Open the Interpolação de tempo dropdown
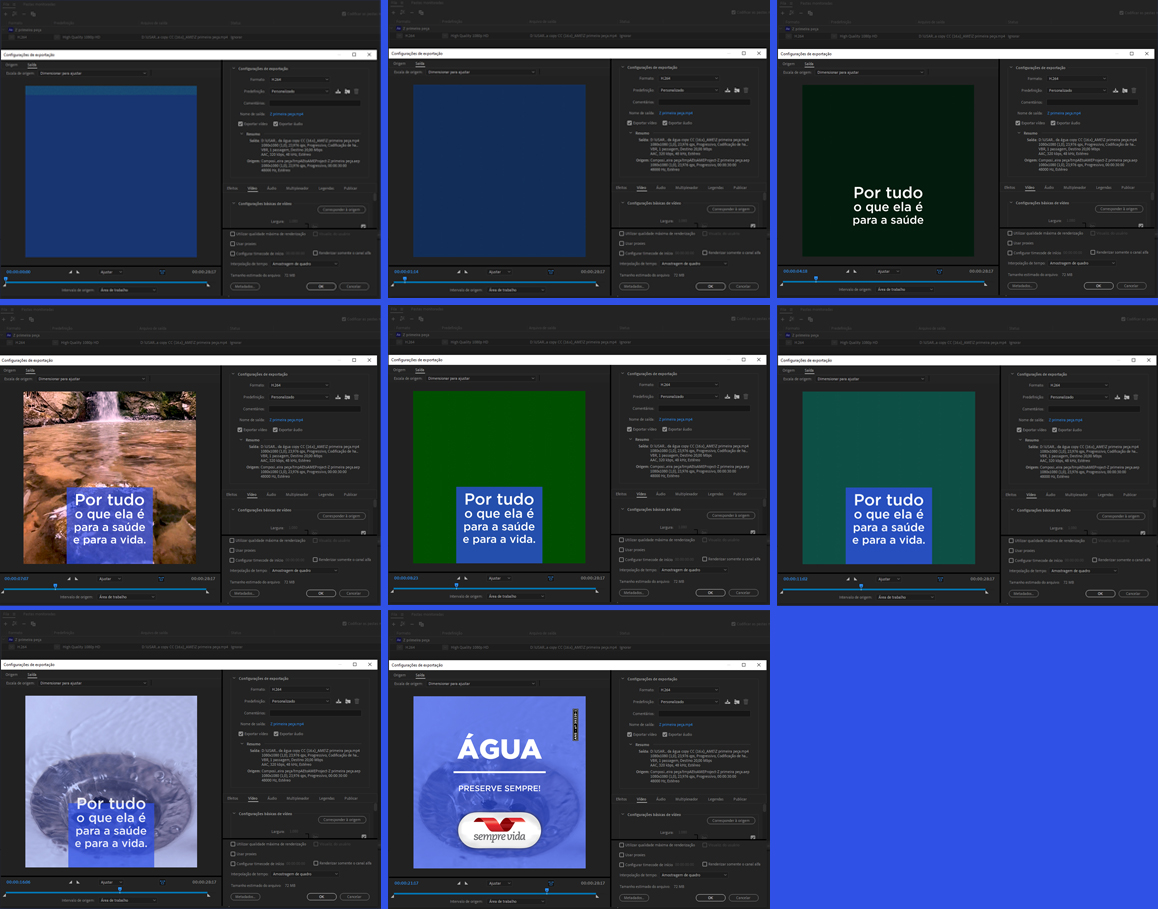 [x=304, y=264]
